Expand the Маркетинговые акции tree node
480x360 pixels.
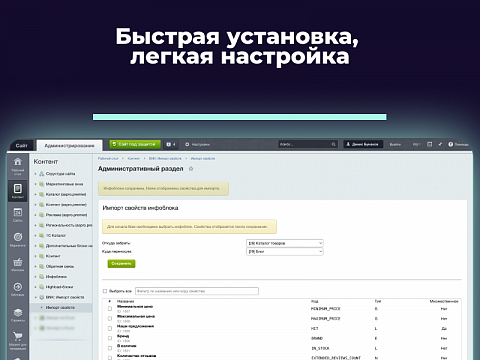[35, 184]
